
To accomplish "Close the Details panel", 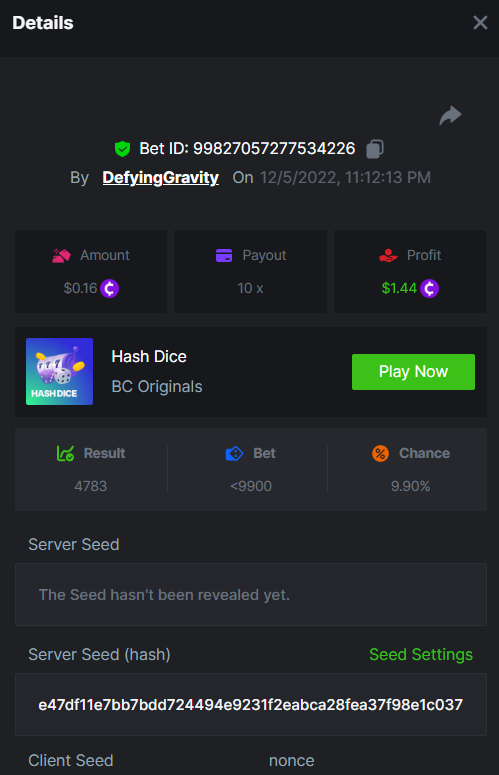I will [x=480, y=23].
